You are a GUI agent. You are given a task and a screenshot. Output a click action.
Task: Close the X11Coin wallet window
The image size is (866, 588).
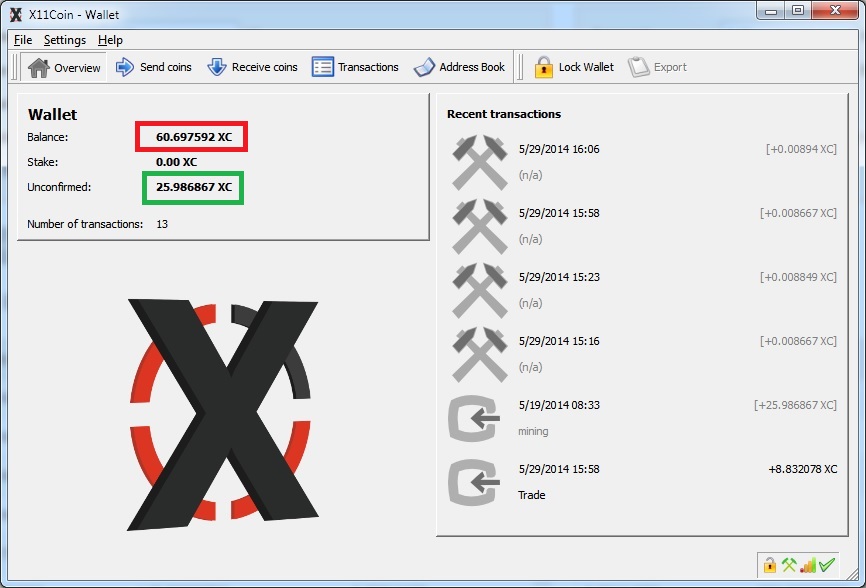click(835, 10)
